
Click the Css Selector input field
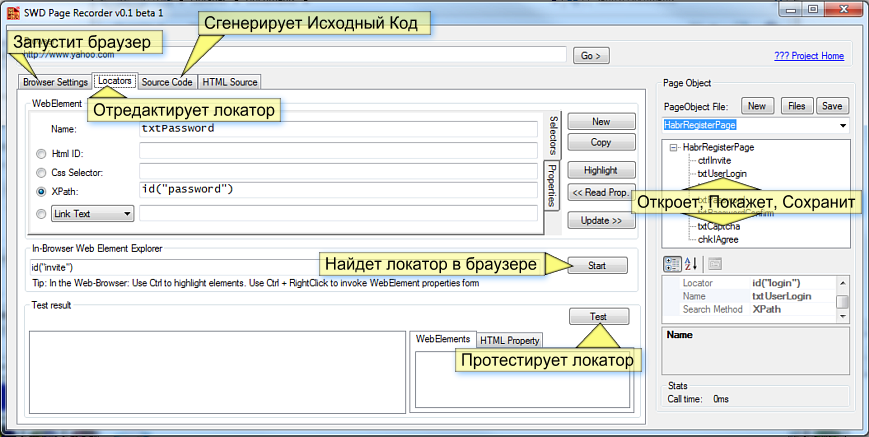pyautogui.click(x=338, y=171)
